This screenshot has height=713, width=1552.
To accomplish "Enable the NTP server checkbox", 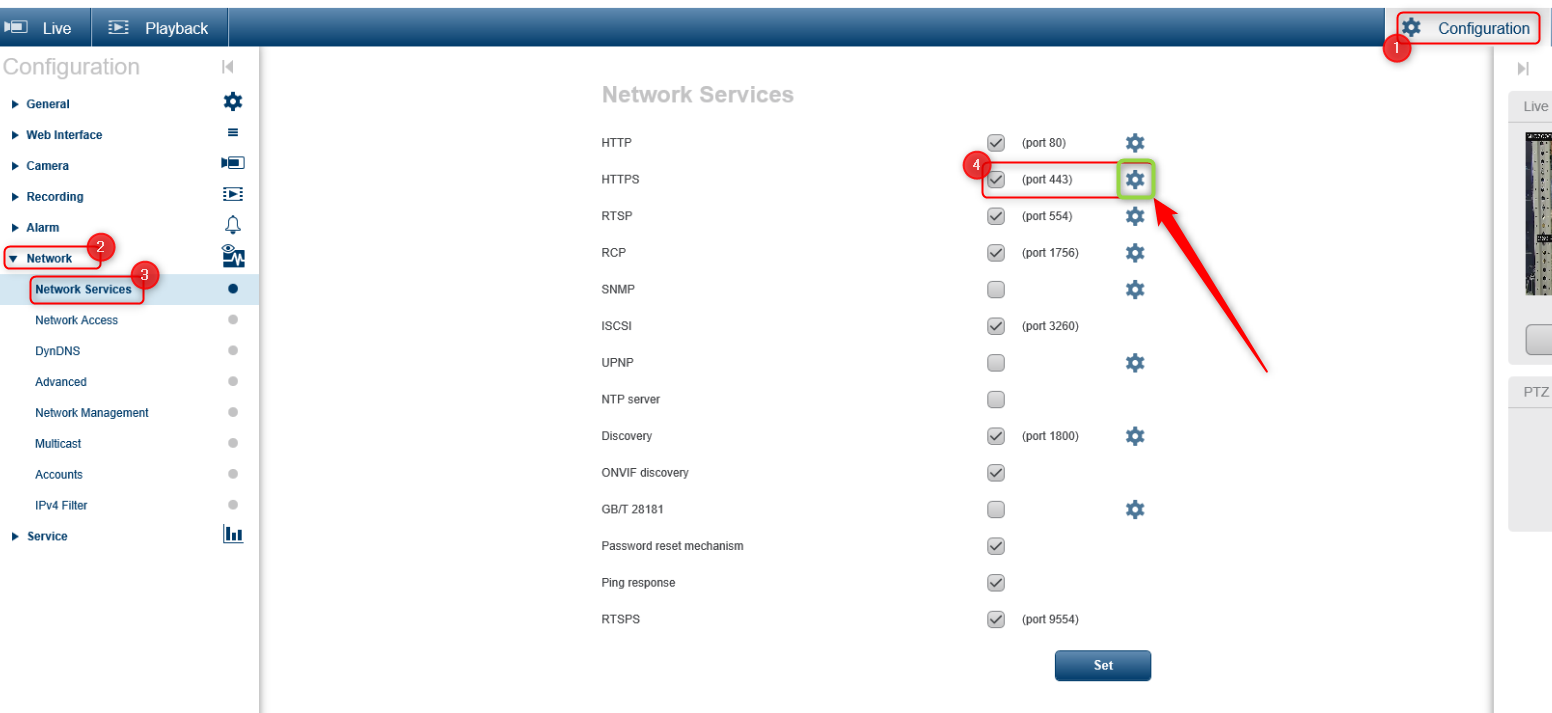I will point(995,399).
